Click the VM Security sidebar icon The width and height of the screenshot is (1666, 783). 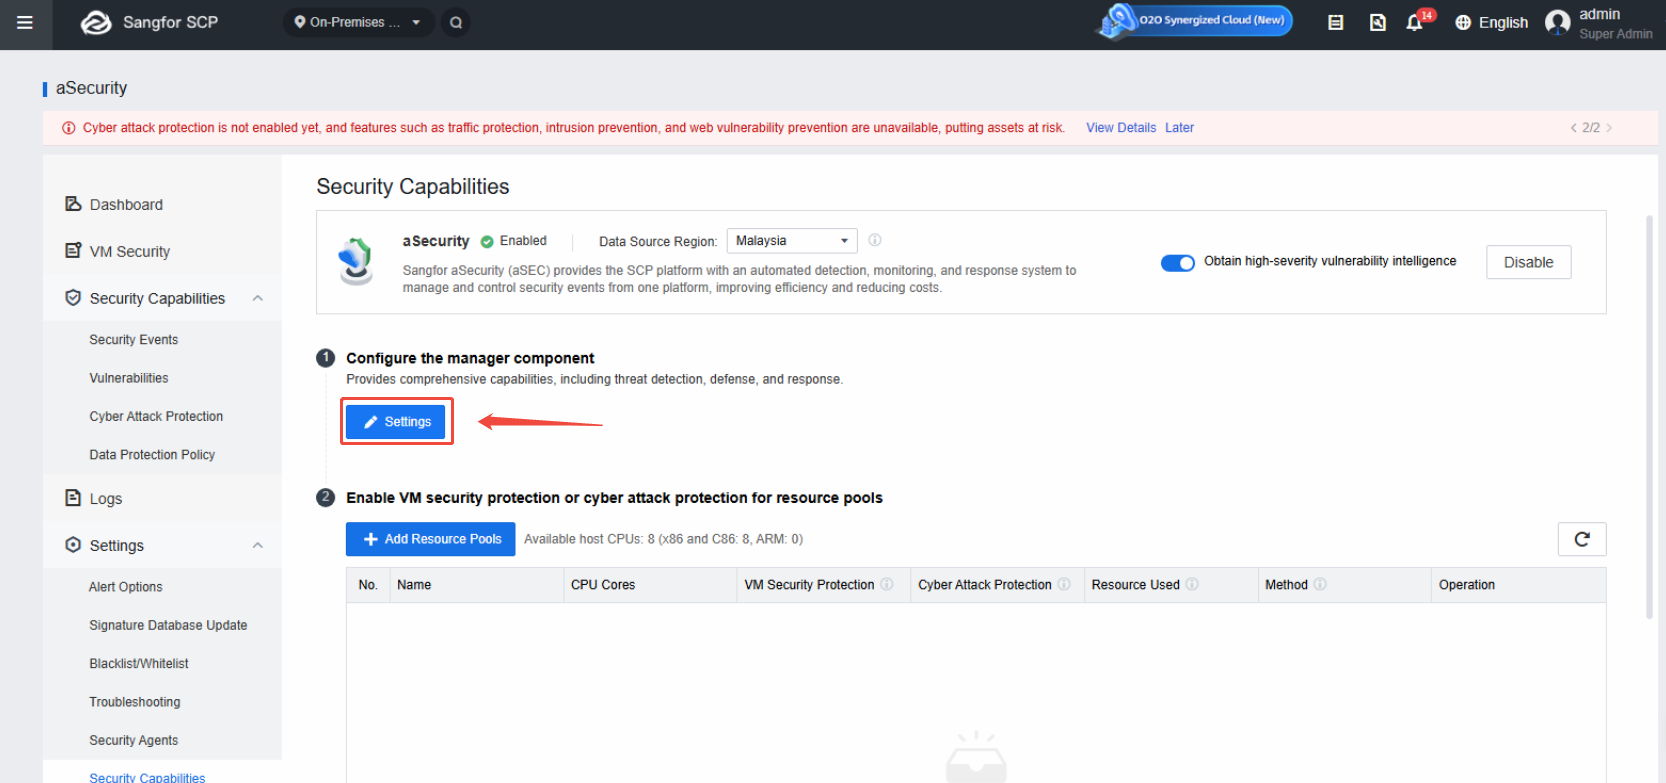point(73,251)
